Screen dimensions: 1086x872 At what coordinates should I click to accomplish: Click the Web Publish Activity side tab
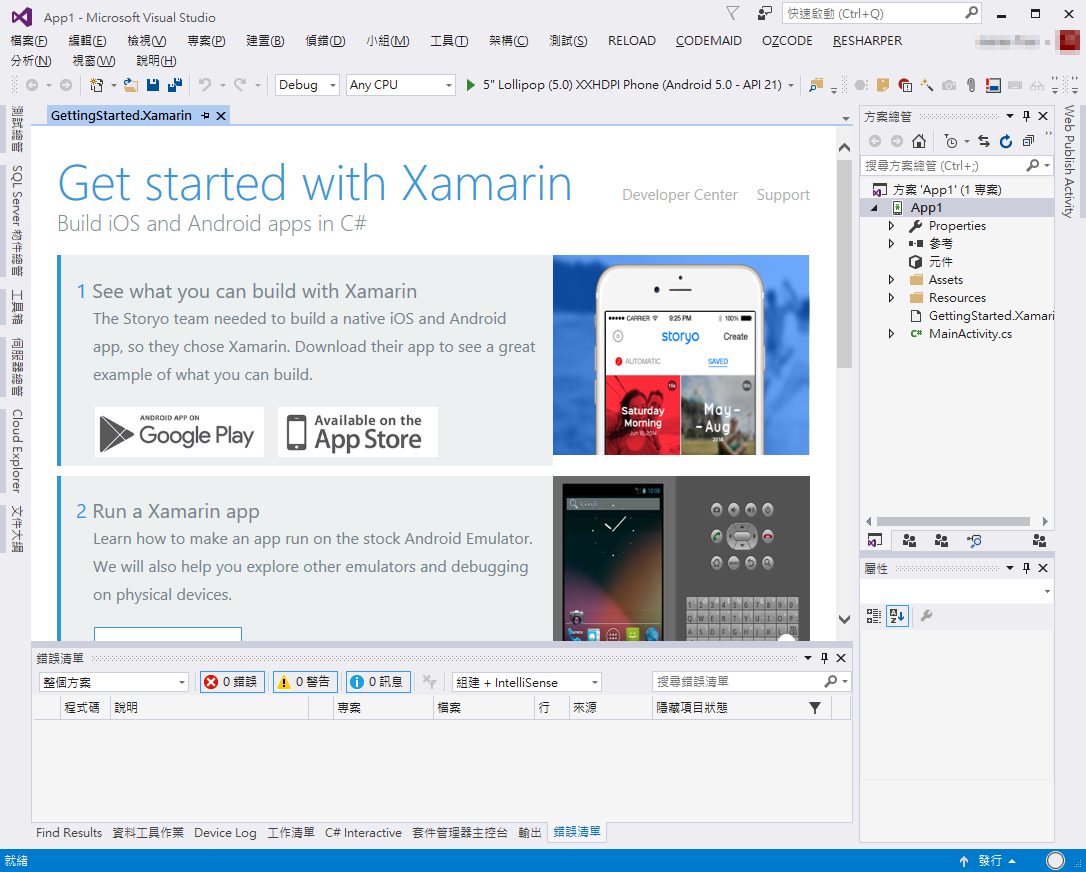coord(1069,161)
